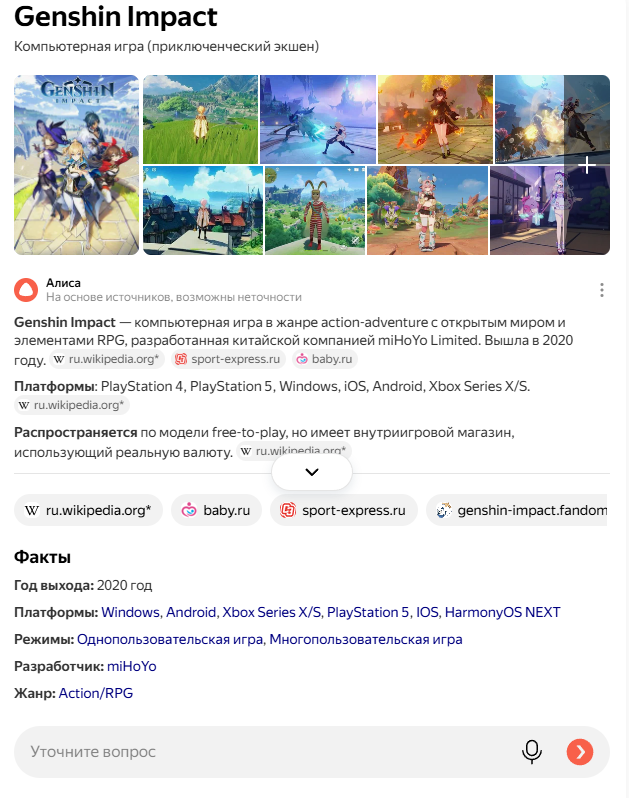
Task: Open the Многопользовательская игра mode link
Action: point(365,639)
